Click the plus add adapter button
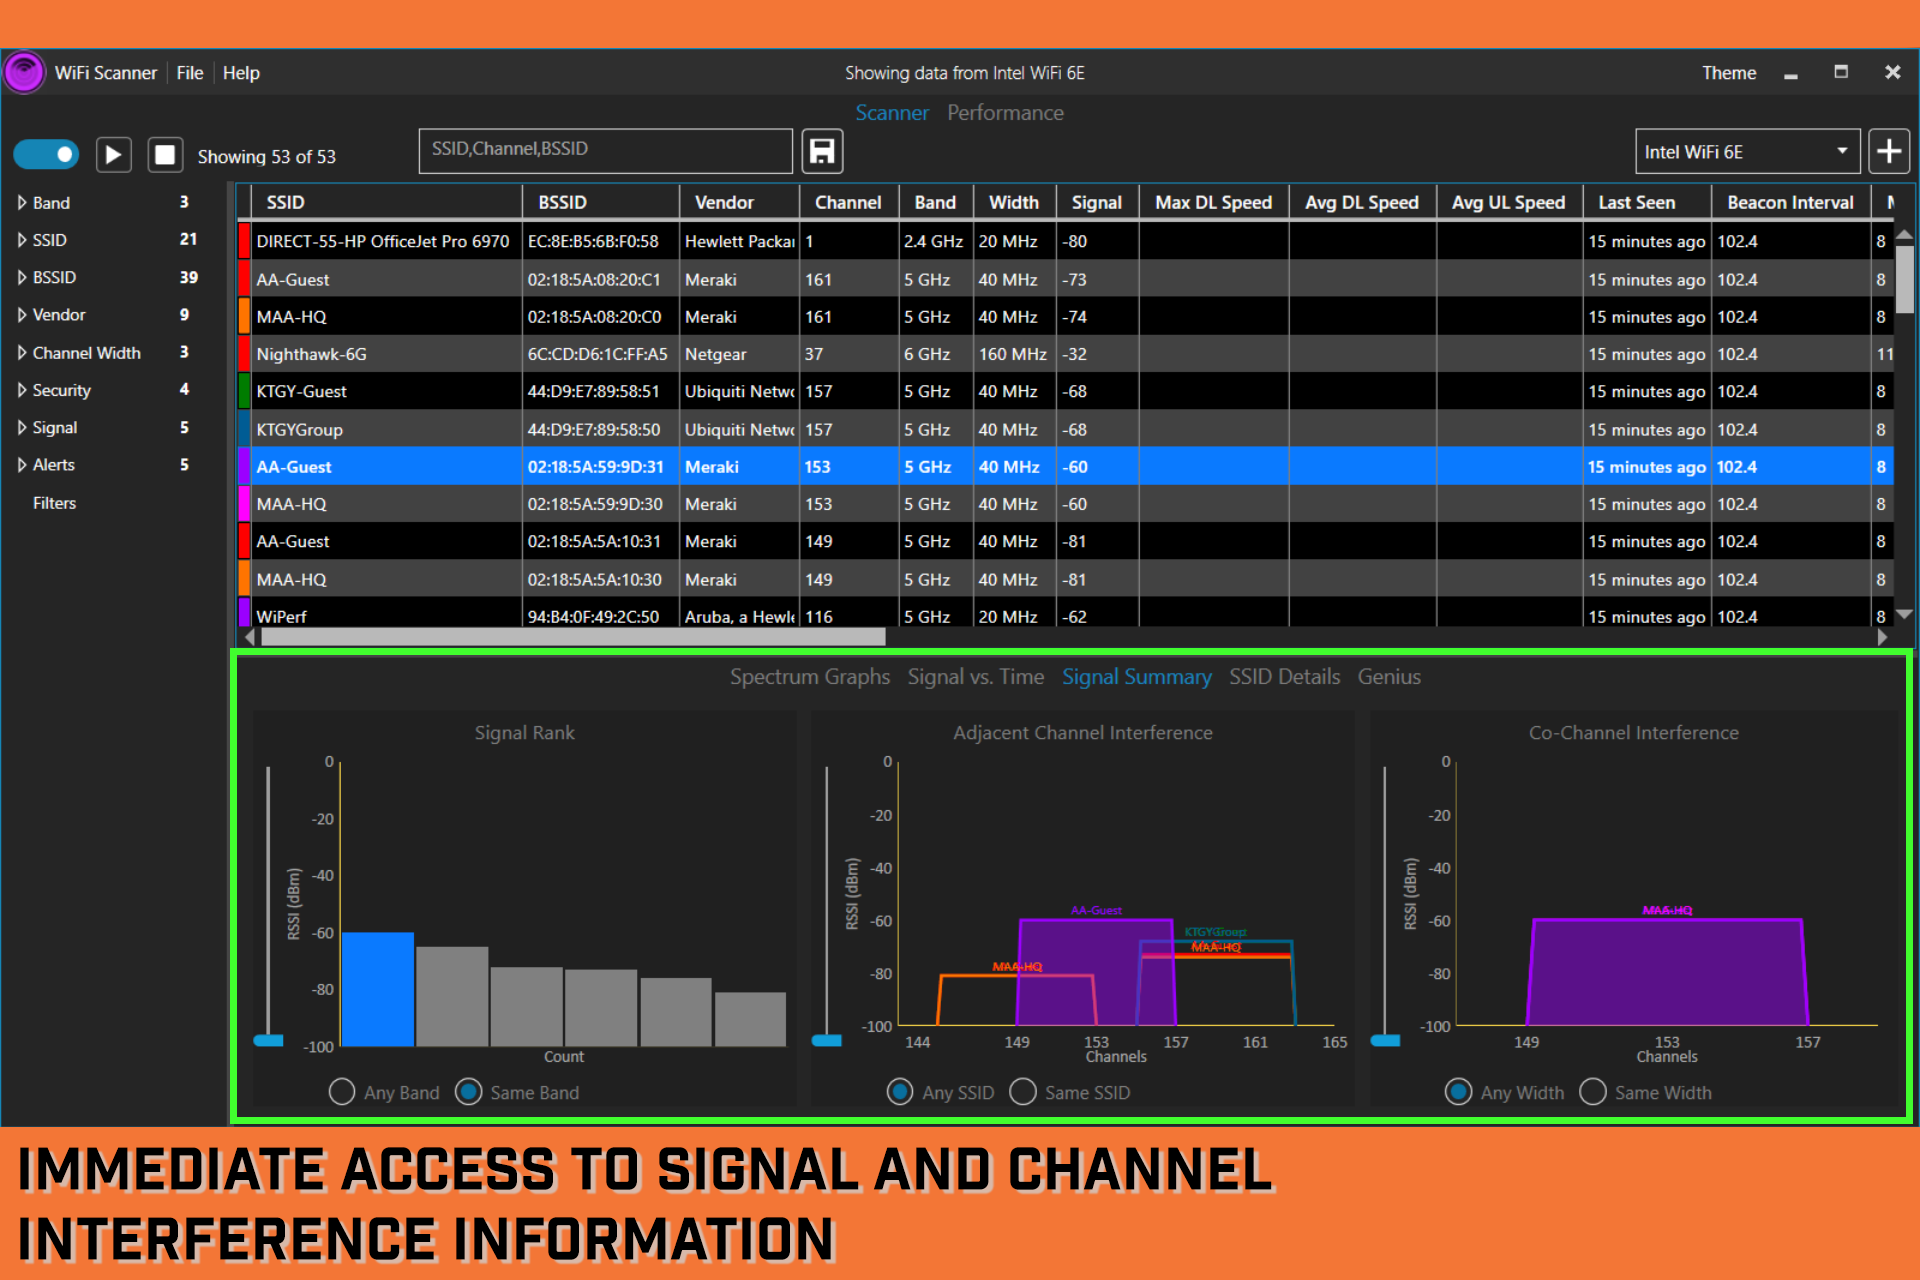The image size is (1920, 1280). tap(1888, 152)
